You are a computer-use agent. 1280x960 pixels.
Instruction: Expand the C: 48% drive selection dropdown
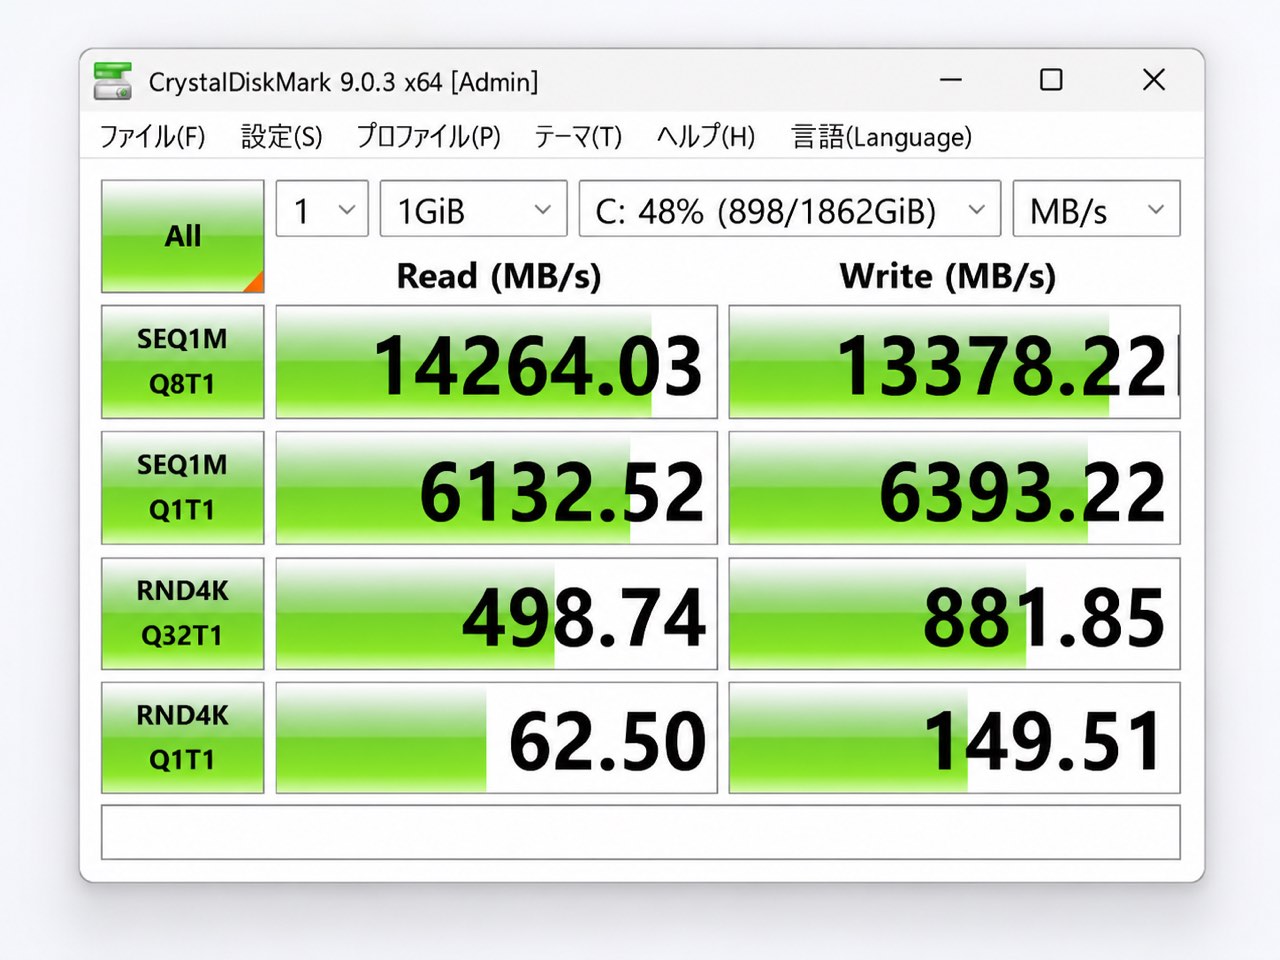(x=790, y=209)
